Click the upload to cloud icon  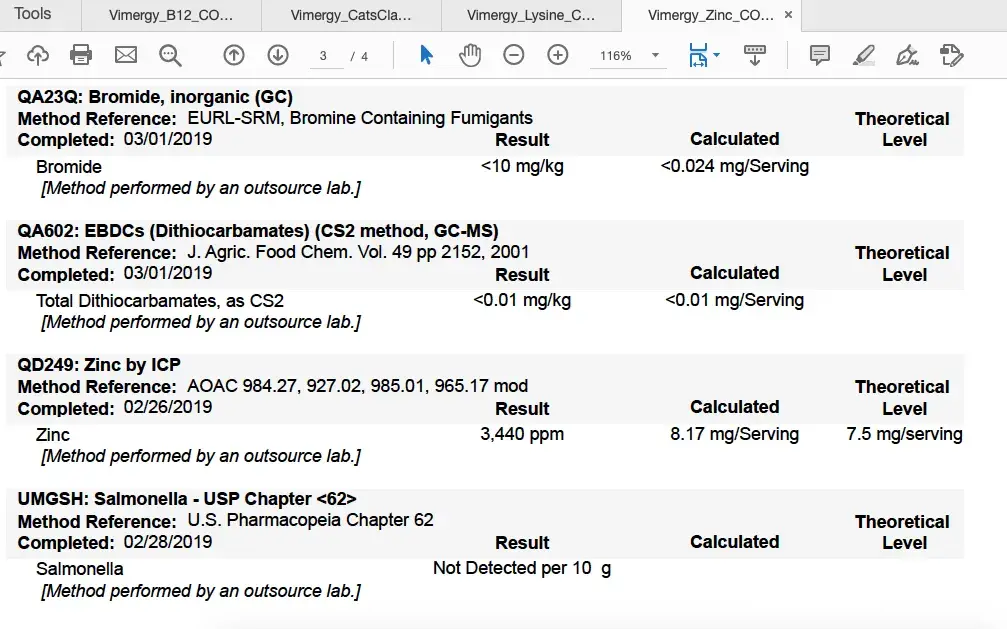coord(37,56)
